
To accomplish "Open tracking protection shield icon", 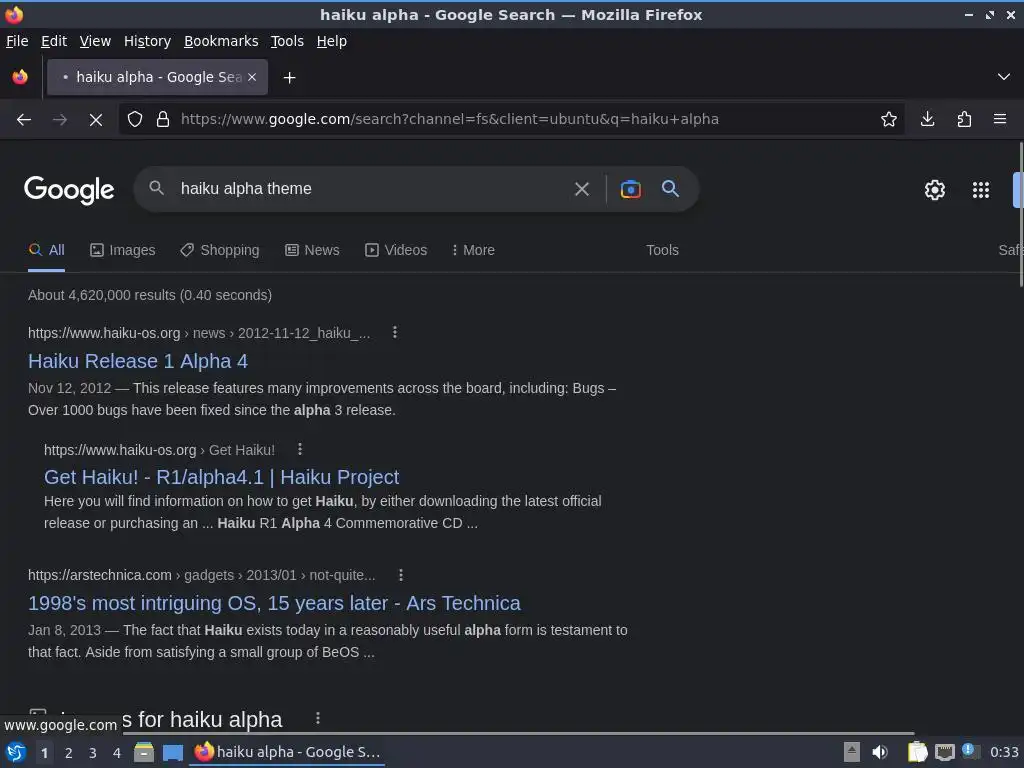I will (135, 120).
